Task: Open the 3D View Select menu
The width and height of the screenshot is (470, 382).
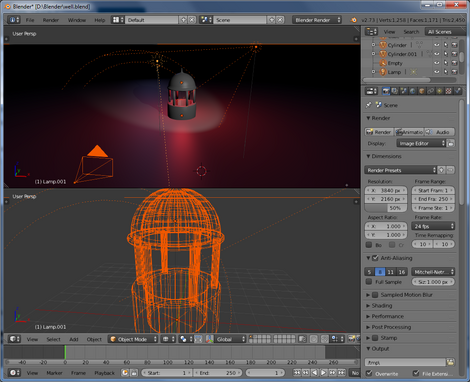Action: click(53, 339)
